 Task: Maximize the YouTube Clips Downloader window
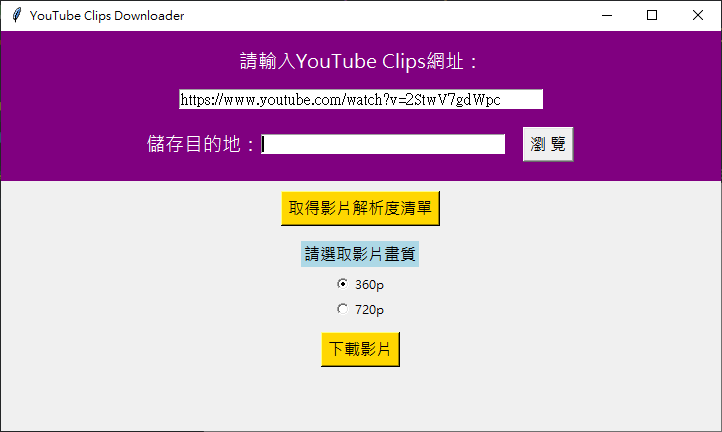652,15
